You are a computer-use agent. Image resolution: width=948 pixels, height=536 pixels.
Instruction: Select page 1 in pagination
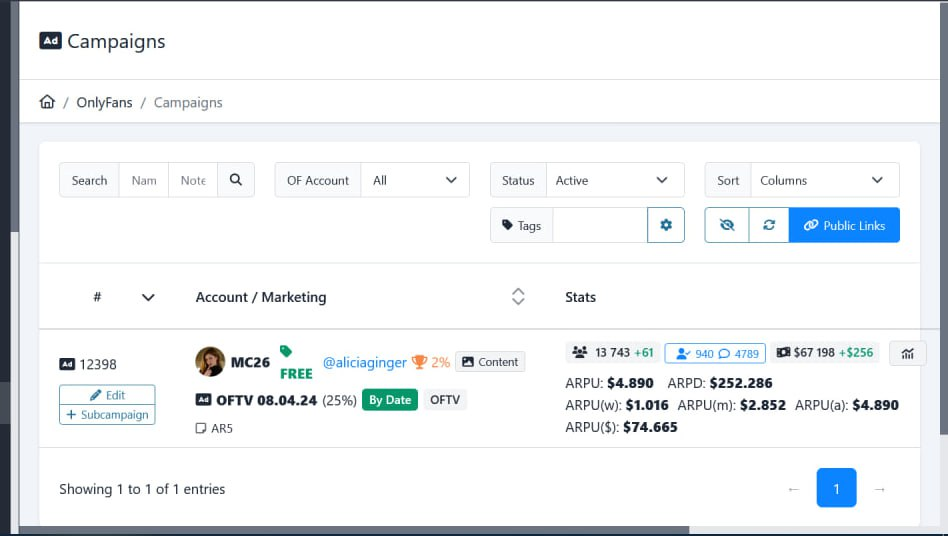pos(836,489)
